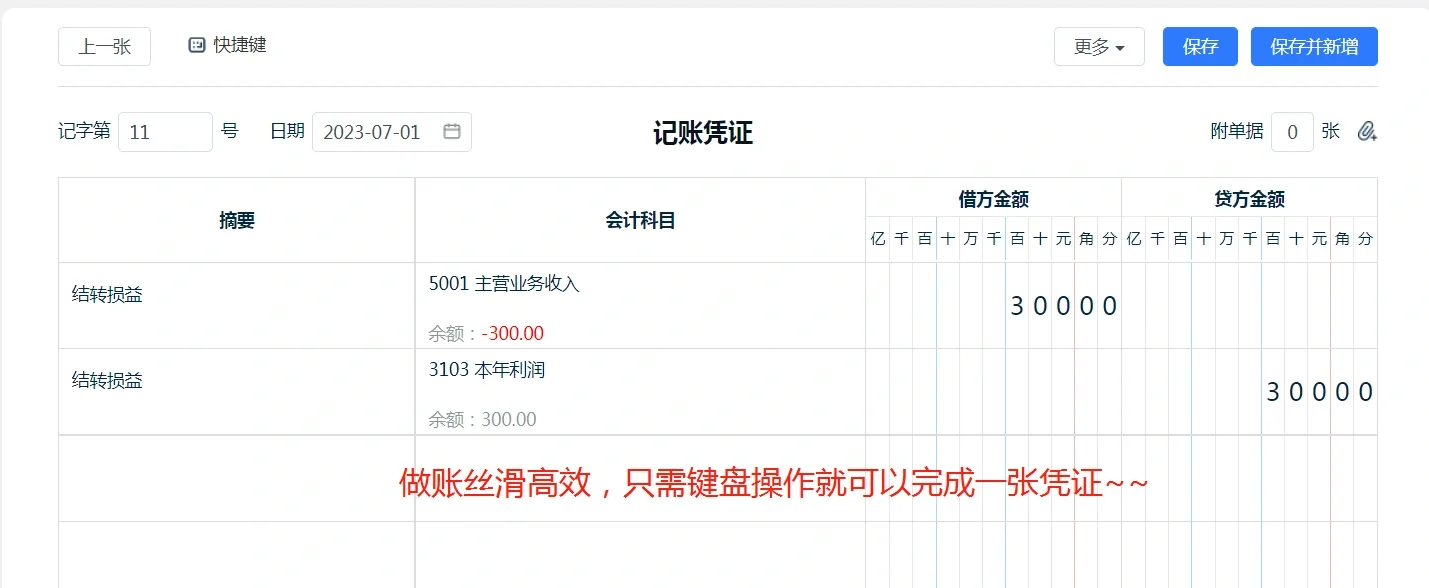This screenshot has width=1429, height=588.
Task: Click the paperclip attachment icon
Action: click(x=1366, y=131)
